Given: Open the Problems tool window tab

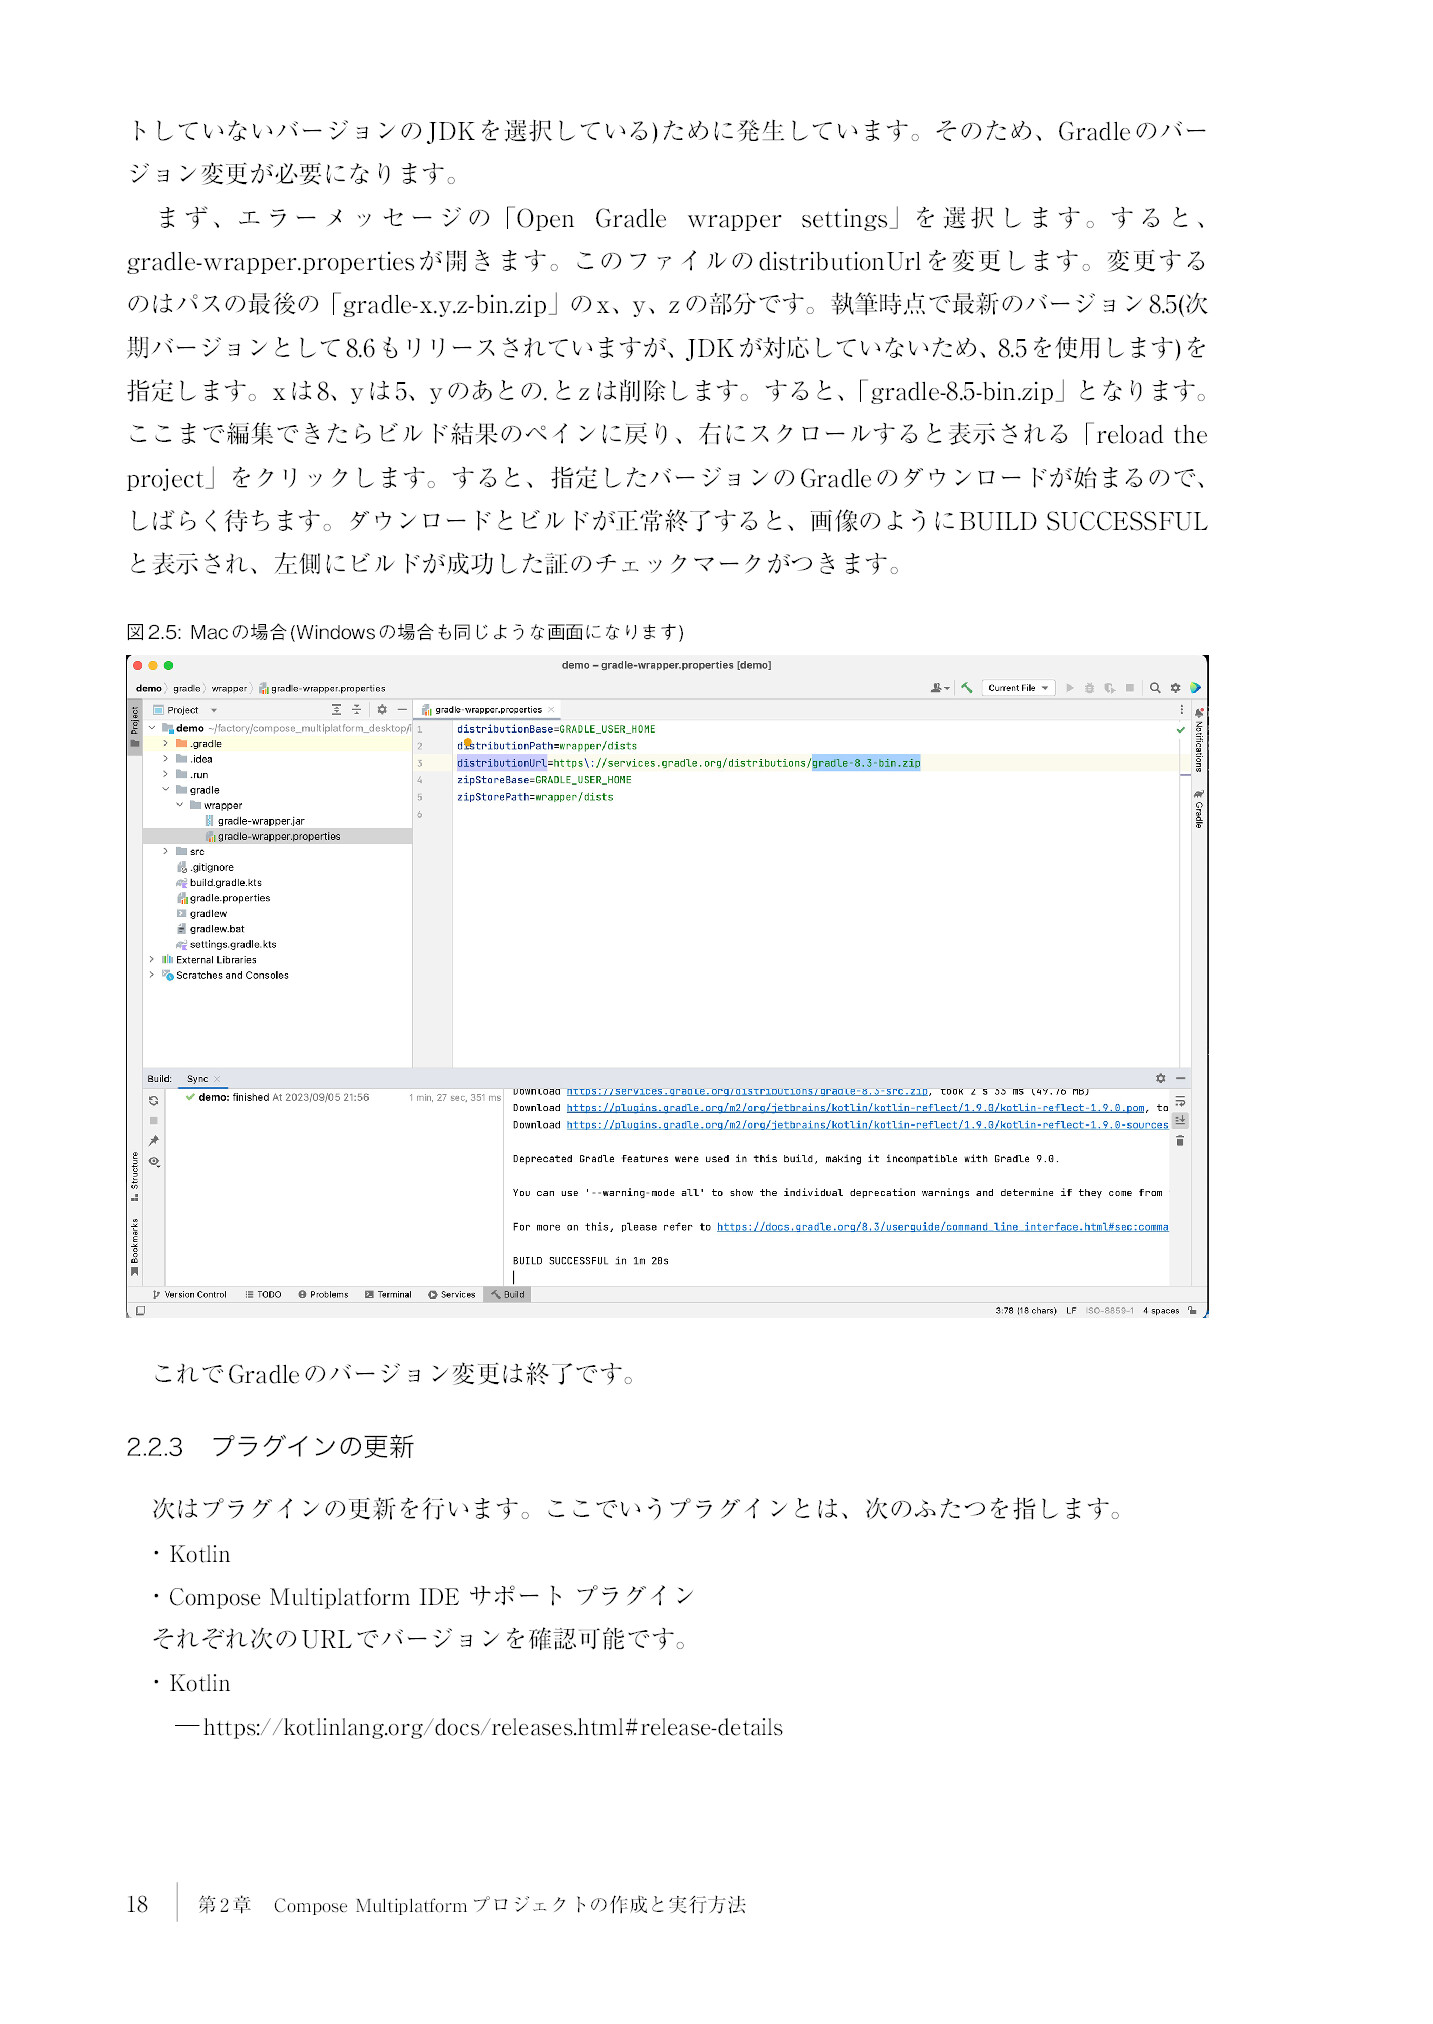Looking at the screenshot, I should [323, 1294].
